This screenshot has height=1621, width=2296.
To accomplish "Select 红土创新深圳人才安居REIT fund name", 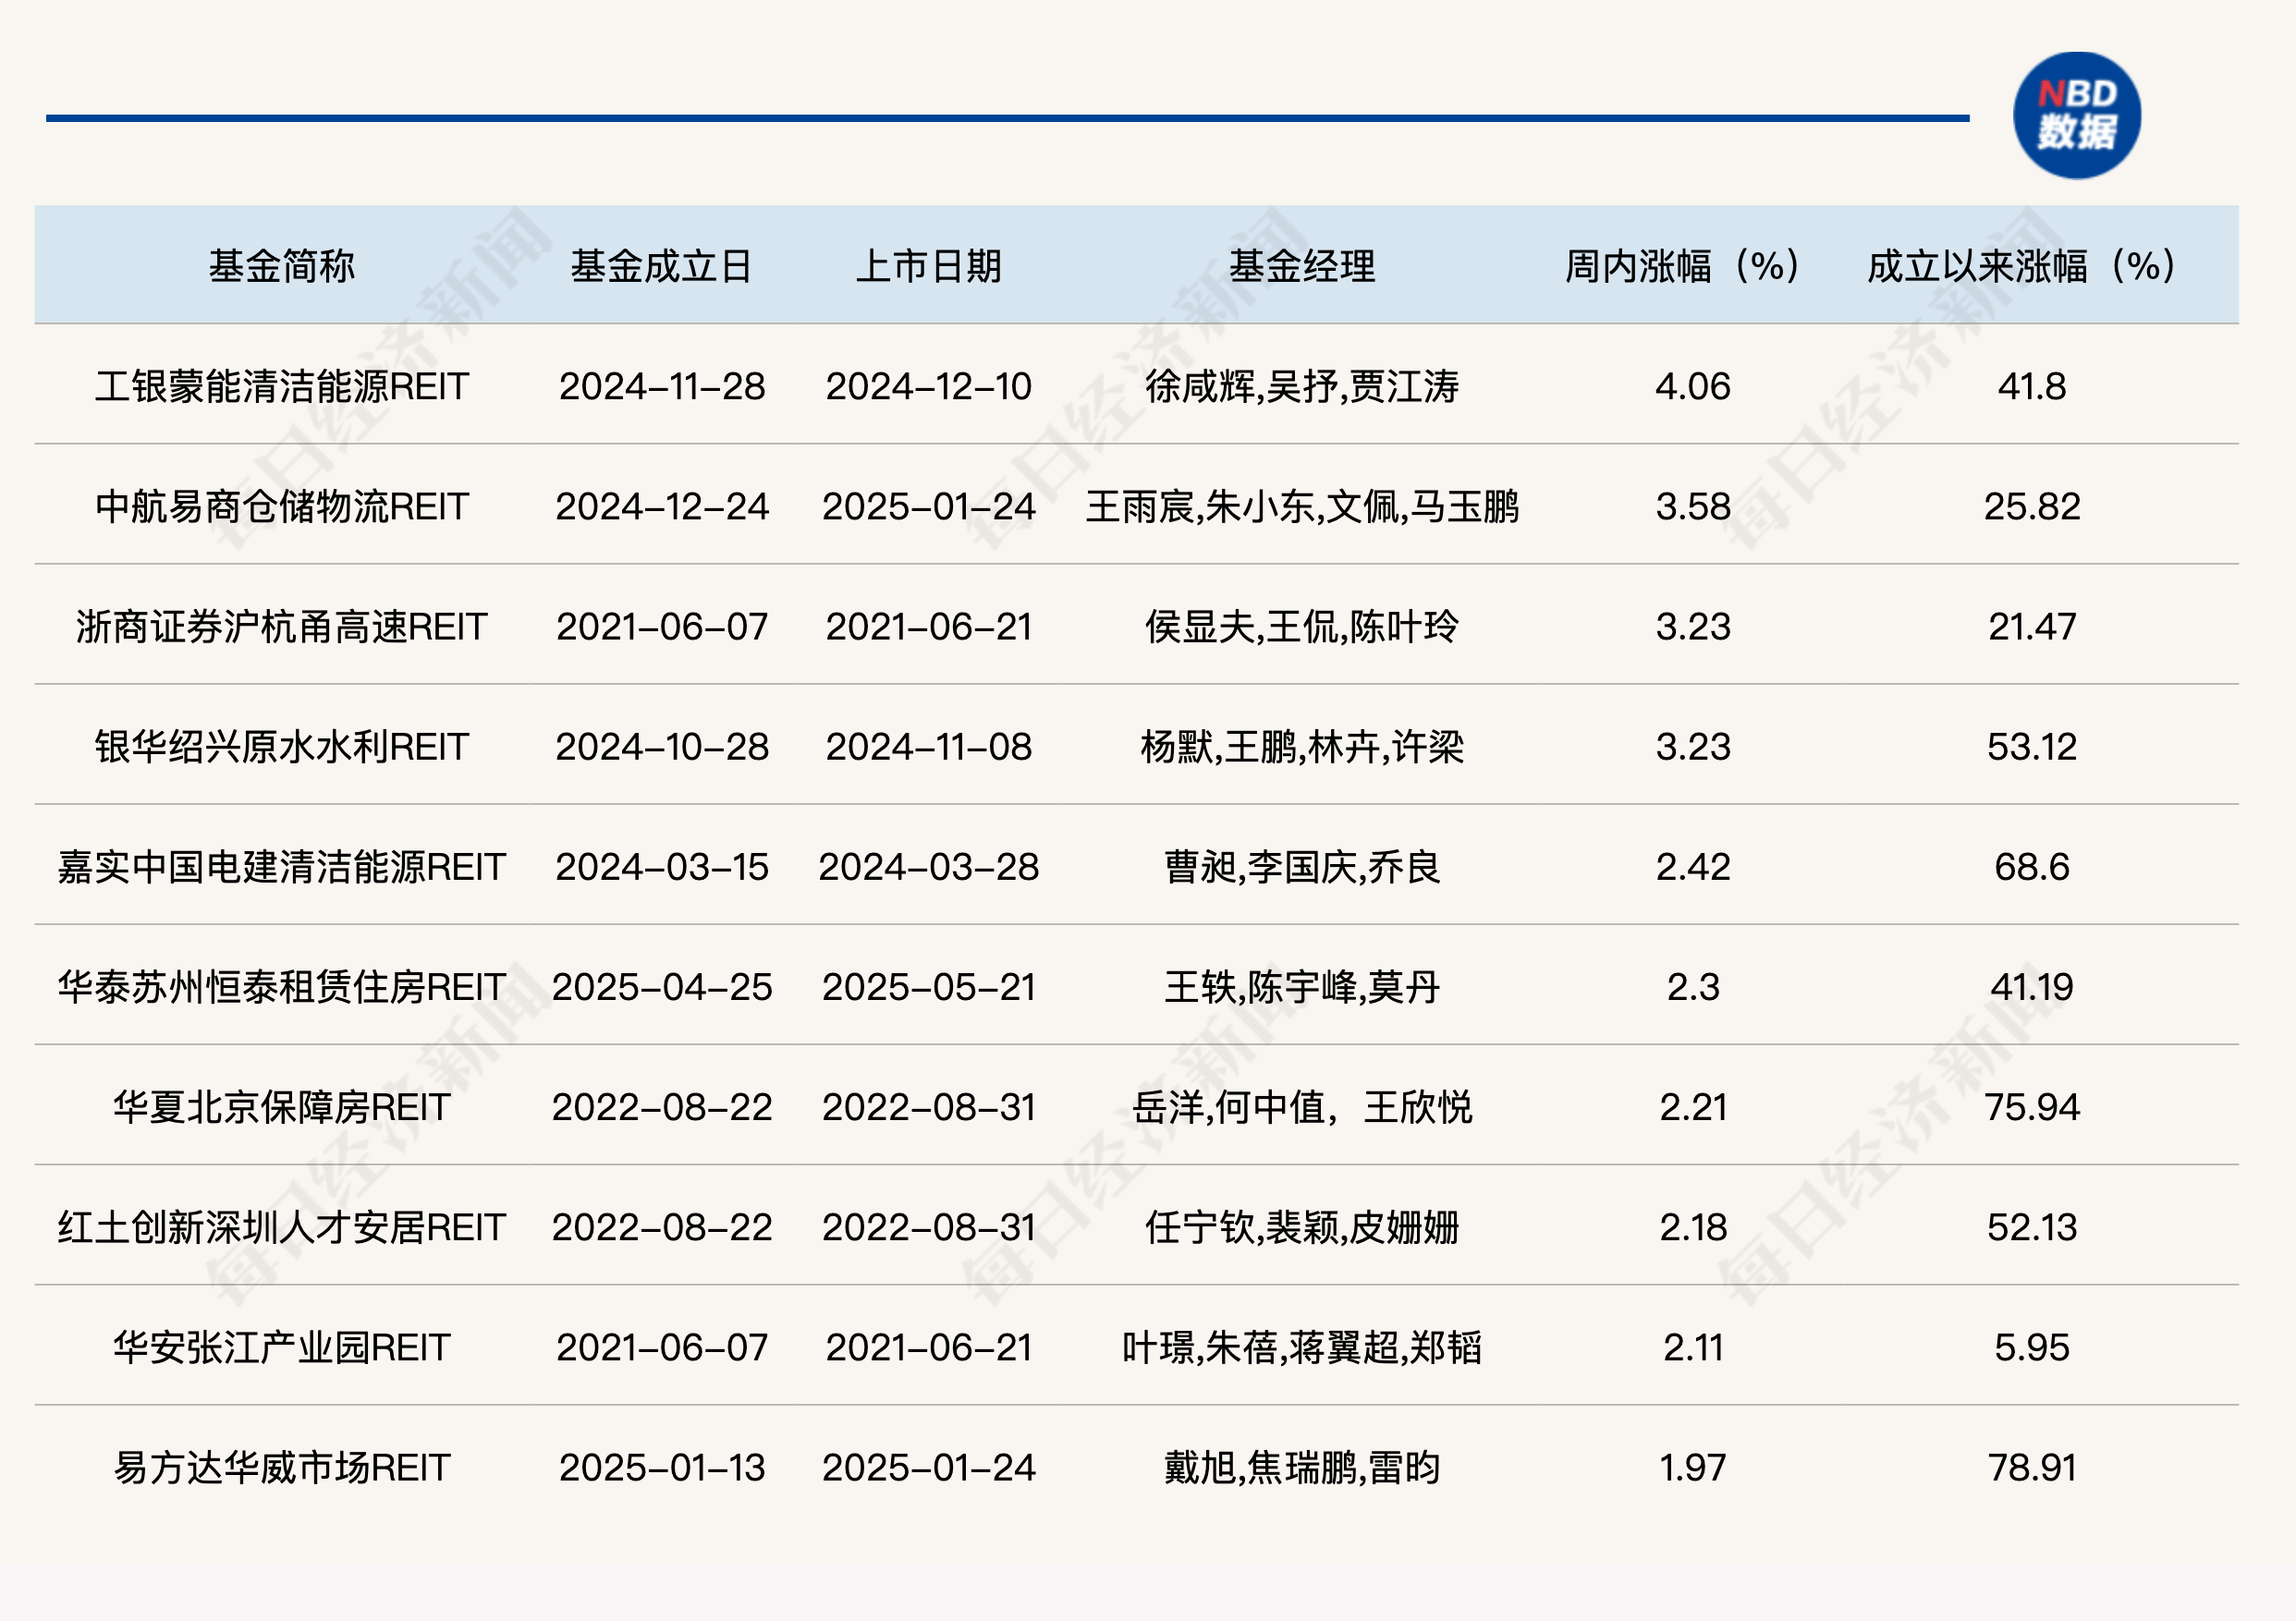I will click(x=281, y=1227).
